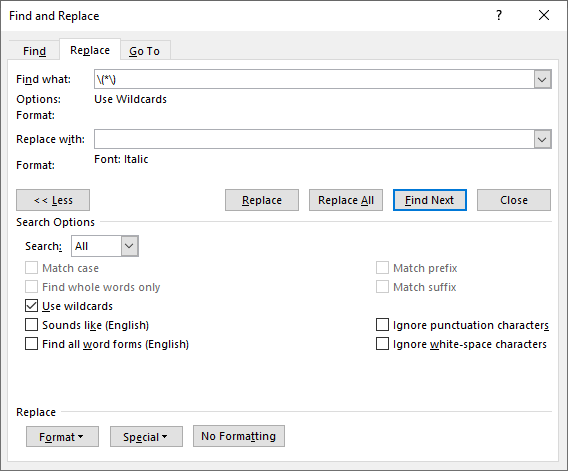Enable Sounds like (English) option
This screenshot has width=568, height=471.
[x=32, y=325]
